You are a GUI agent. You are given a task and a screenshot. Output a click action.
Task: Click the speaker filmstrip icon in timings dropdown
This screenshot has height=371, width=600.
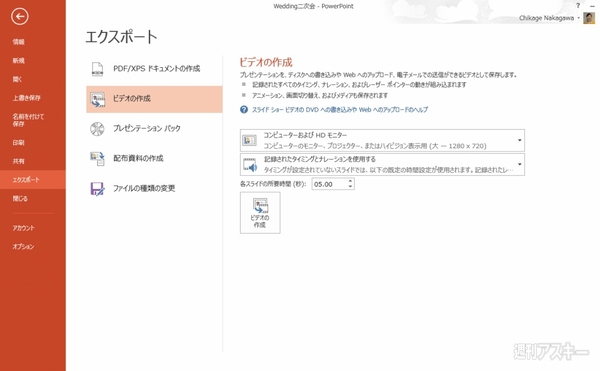(250, 165)
